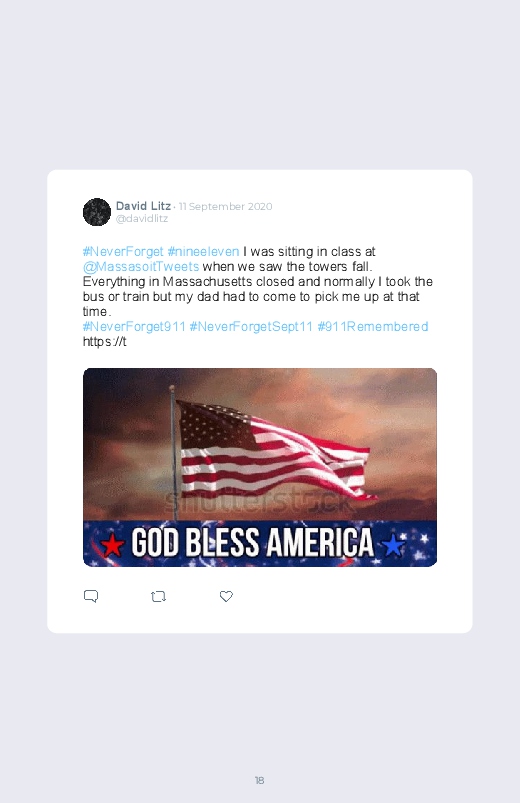Image resolution: width=520 pixels, height=803 pixels.
Task: Open the #nineeleven hashtag
Action: tap(203, 252)
